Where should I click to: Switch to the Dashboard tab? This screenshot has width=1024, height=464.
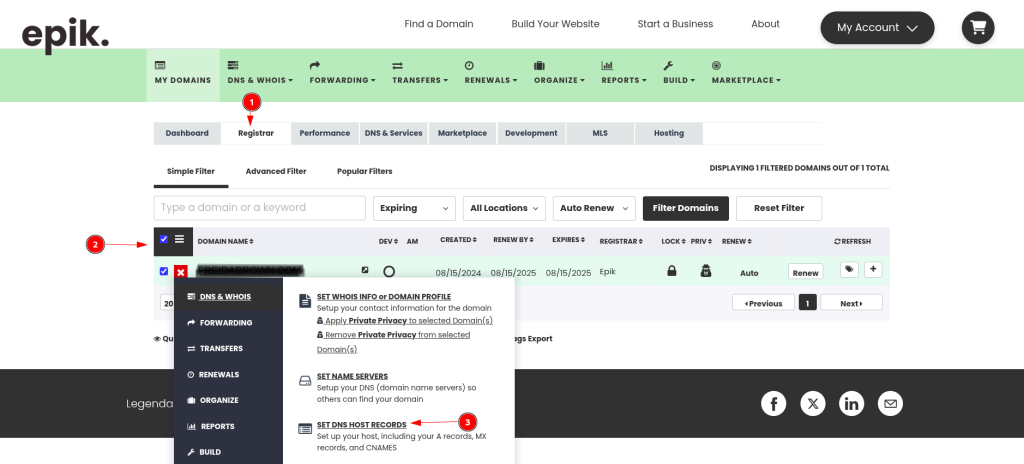click(x=187, y=133)
